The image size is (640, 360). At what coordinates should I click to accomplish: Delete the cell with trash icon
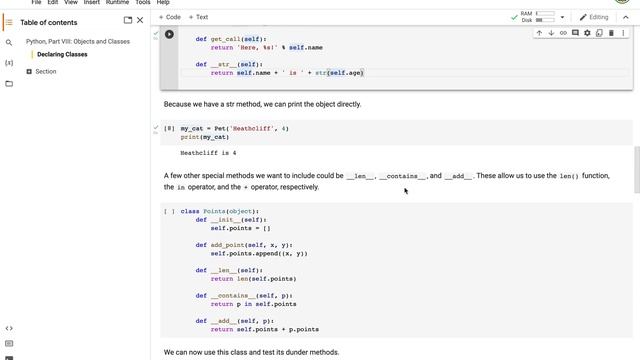tap(611, 33)
